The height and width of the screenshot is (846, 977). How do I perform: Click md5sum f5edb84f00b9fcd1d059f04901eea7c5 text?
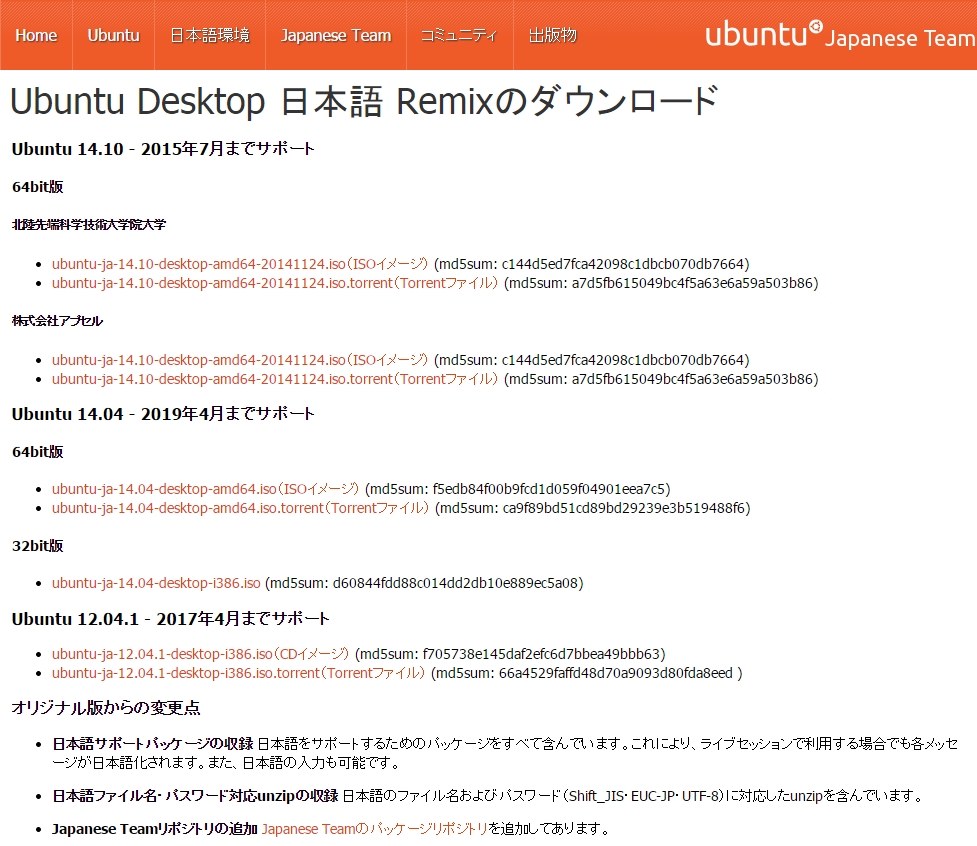518,489
